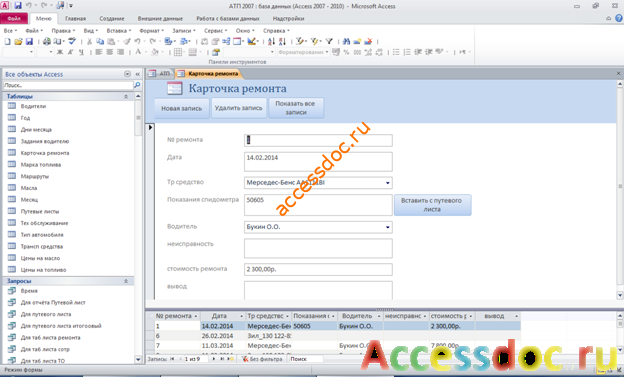Collapse navigation pane with double chevron
The width and height of the screenshot is (624, 377).
click(138, 74)
